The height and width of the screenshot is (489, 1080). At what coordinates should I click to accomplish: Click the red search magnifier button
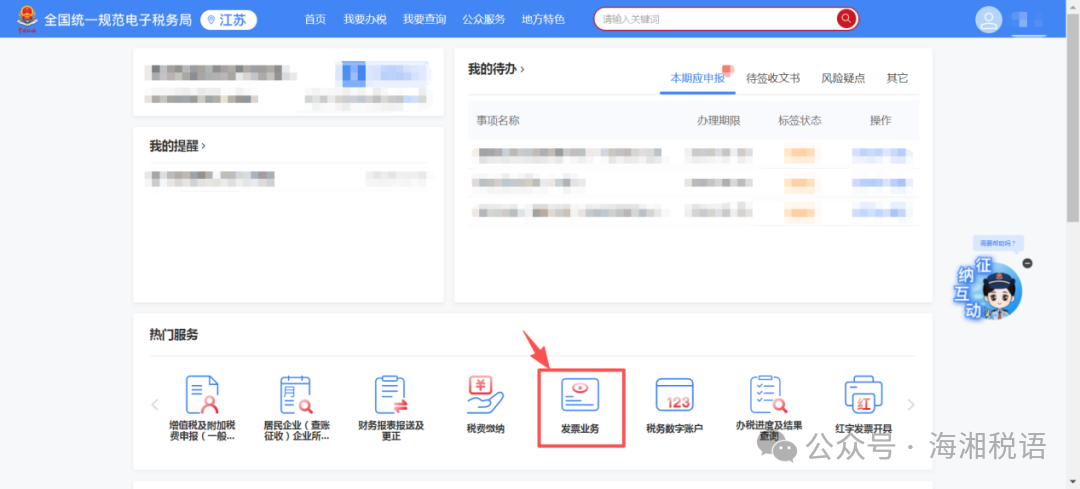click(846, 19)
